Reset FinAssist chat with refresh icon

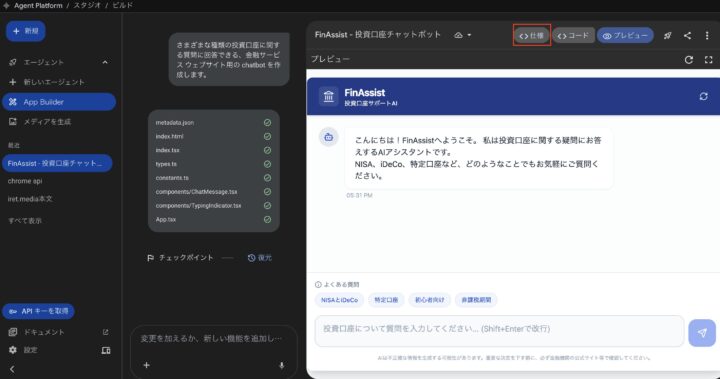[x=703, y=96]
